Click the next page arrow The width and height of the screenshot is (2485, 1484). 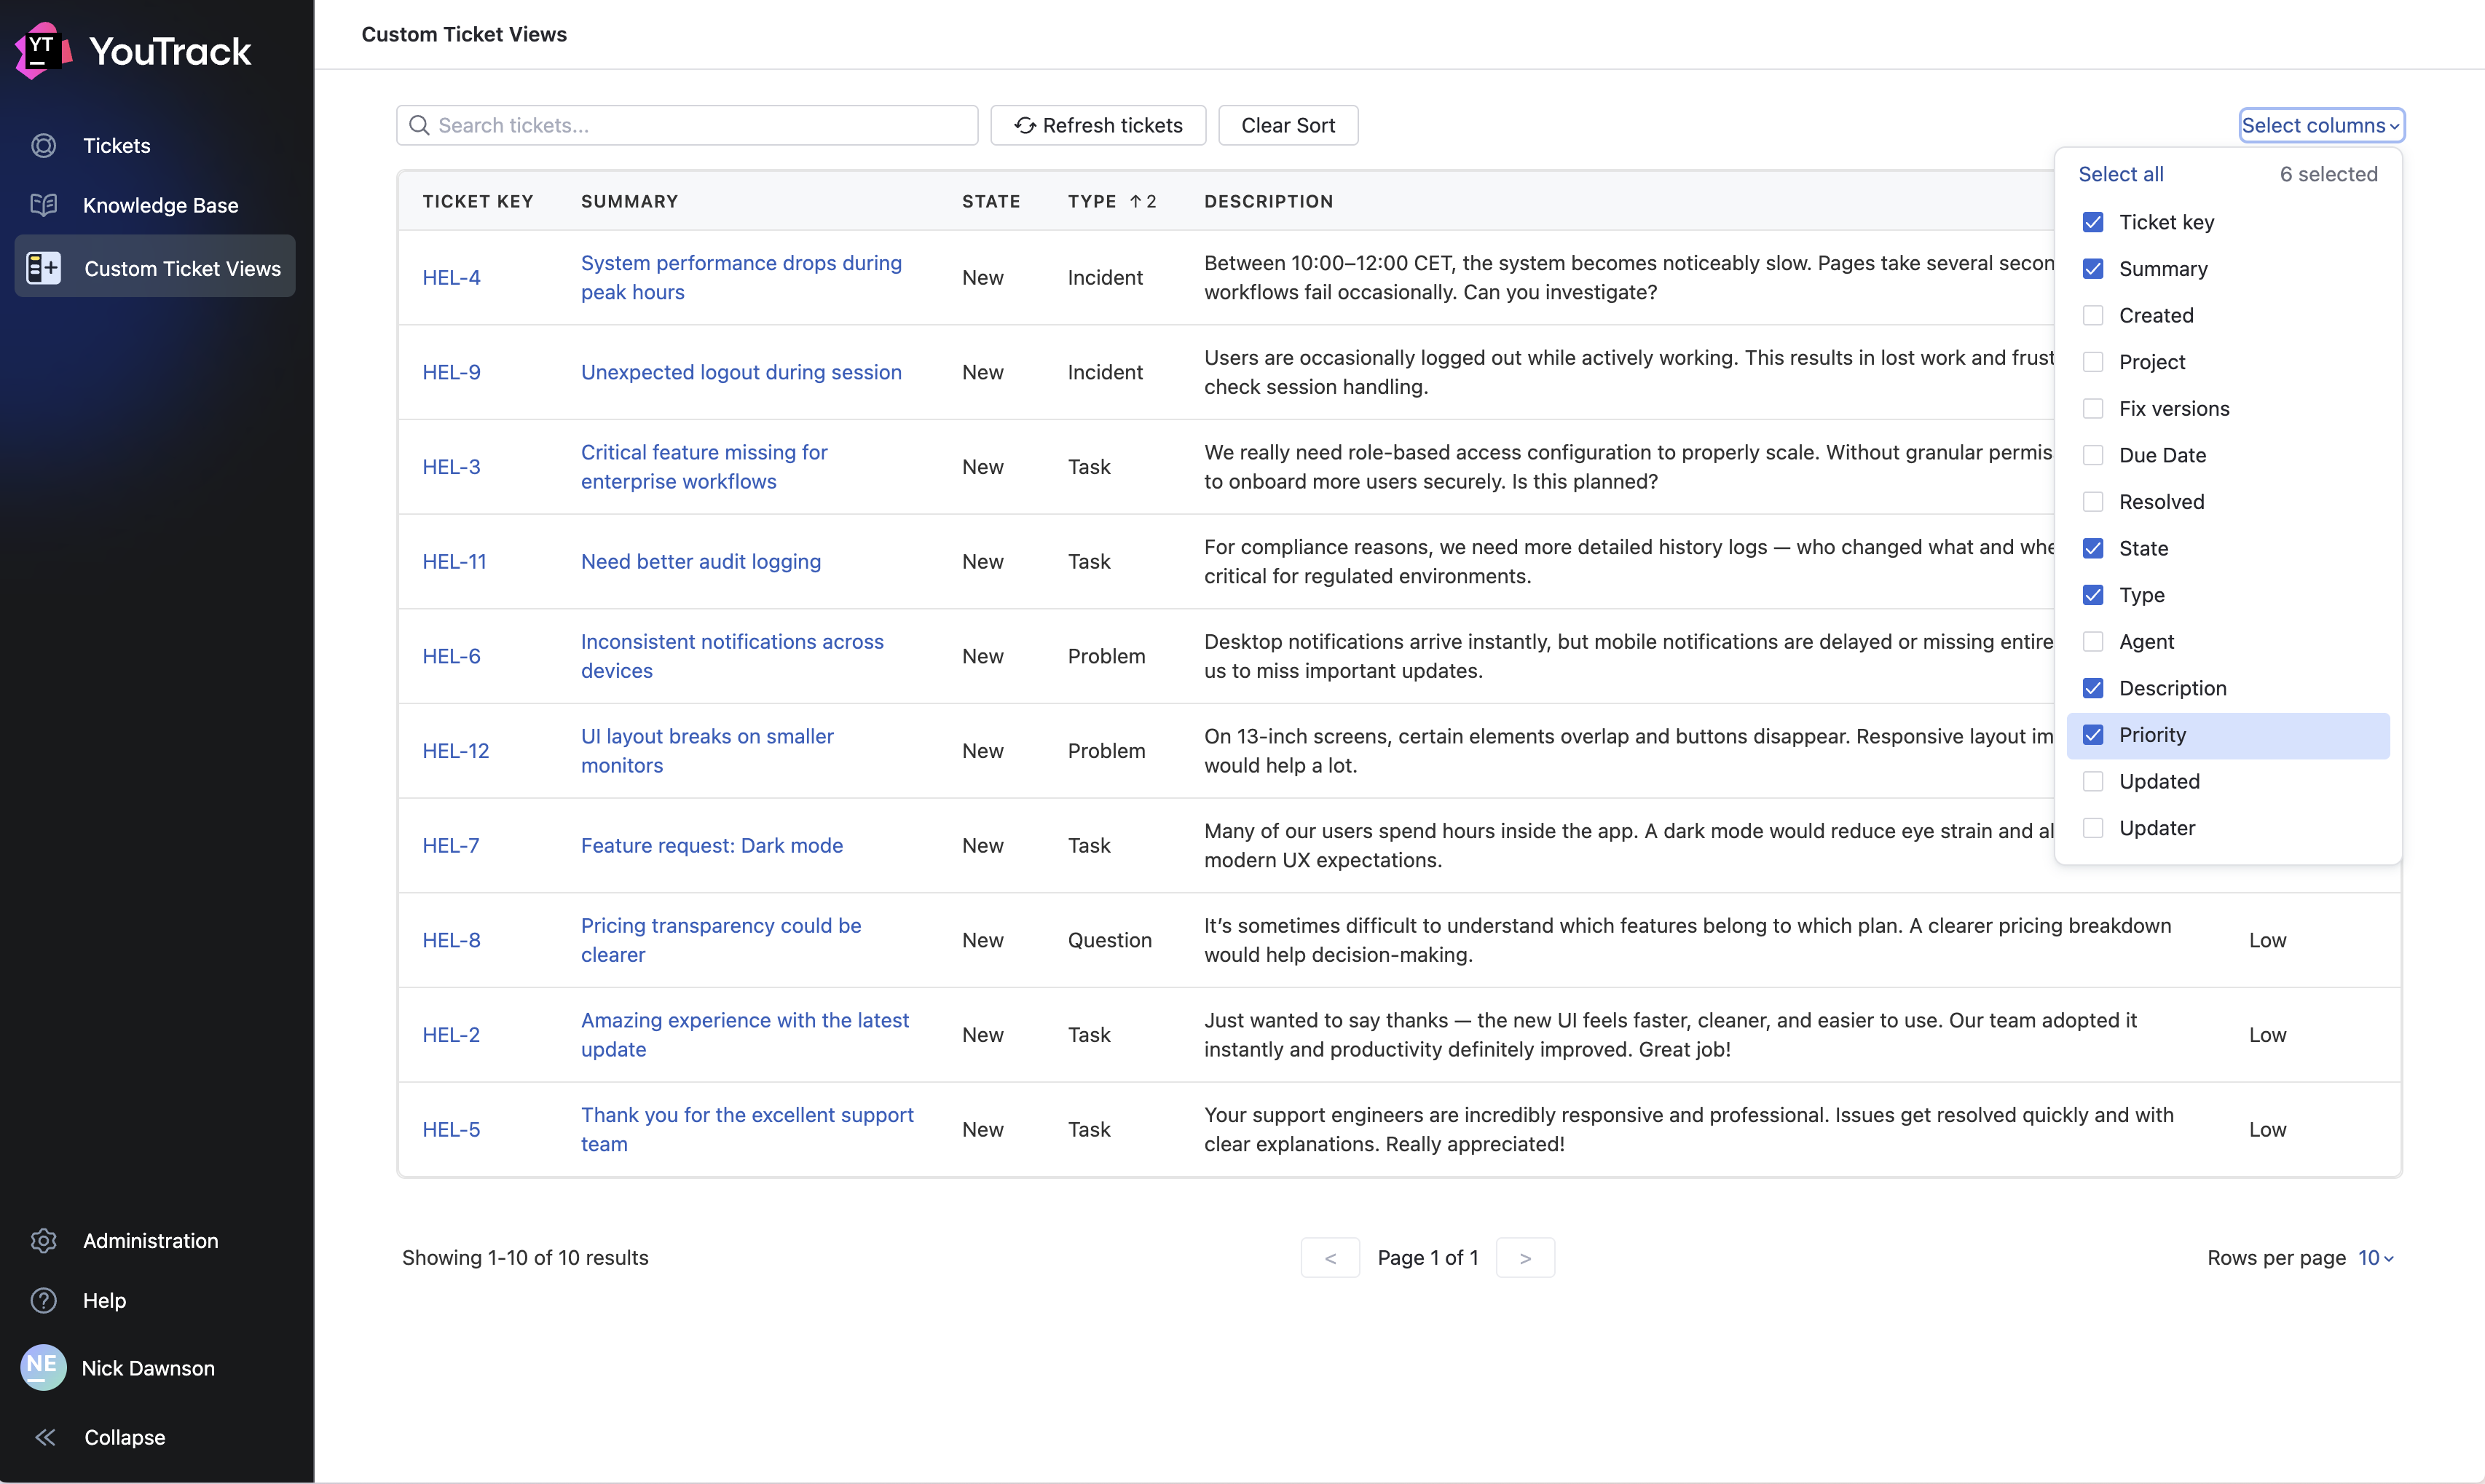(x=1524, y=1257)
